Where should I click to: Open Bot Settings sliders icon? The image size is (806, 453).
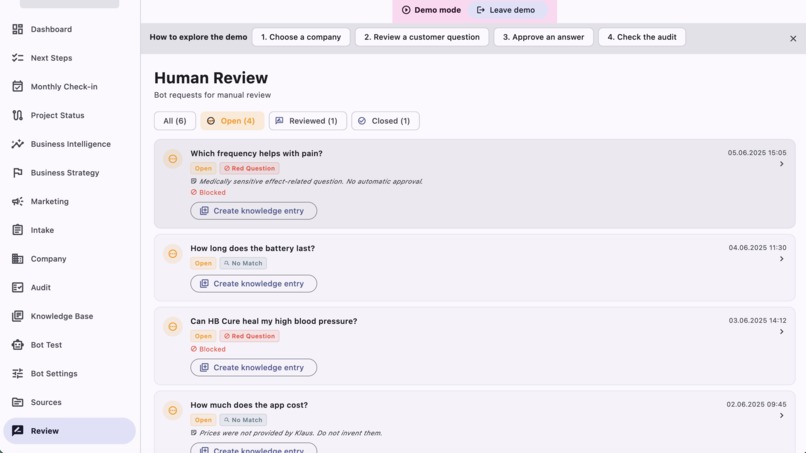[17, 374]
